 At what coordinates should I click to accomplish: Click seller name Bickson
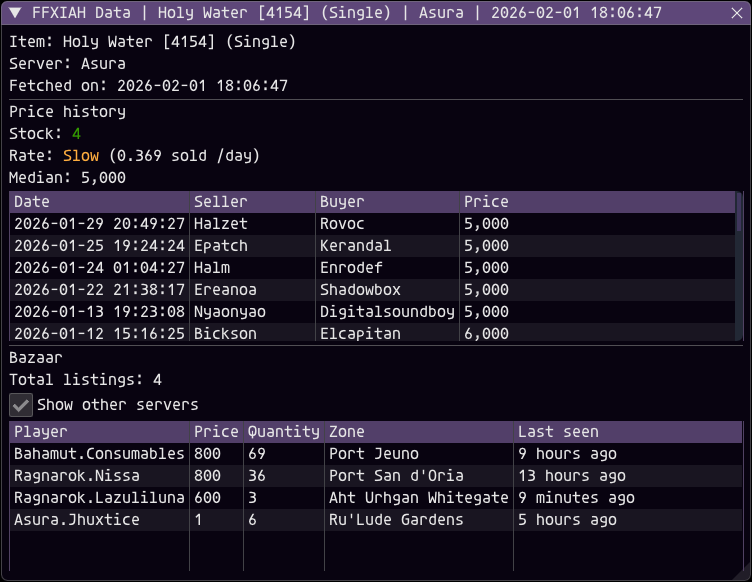225,333
